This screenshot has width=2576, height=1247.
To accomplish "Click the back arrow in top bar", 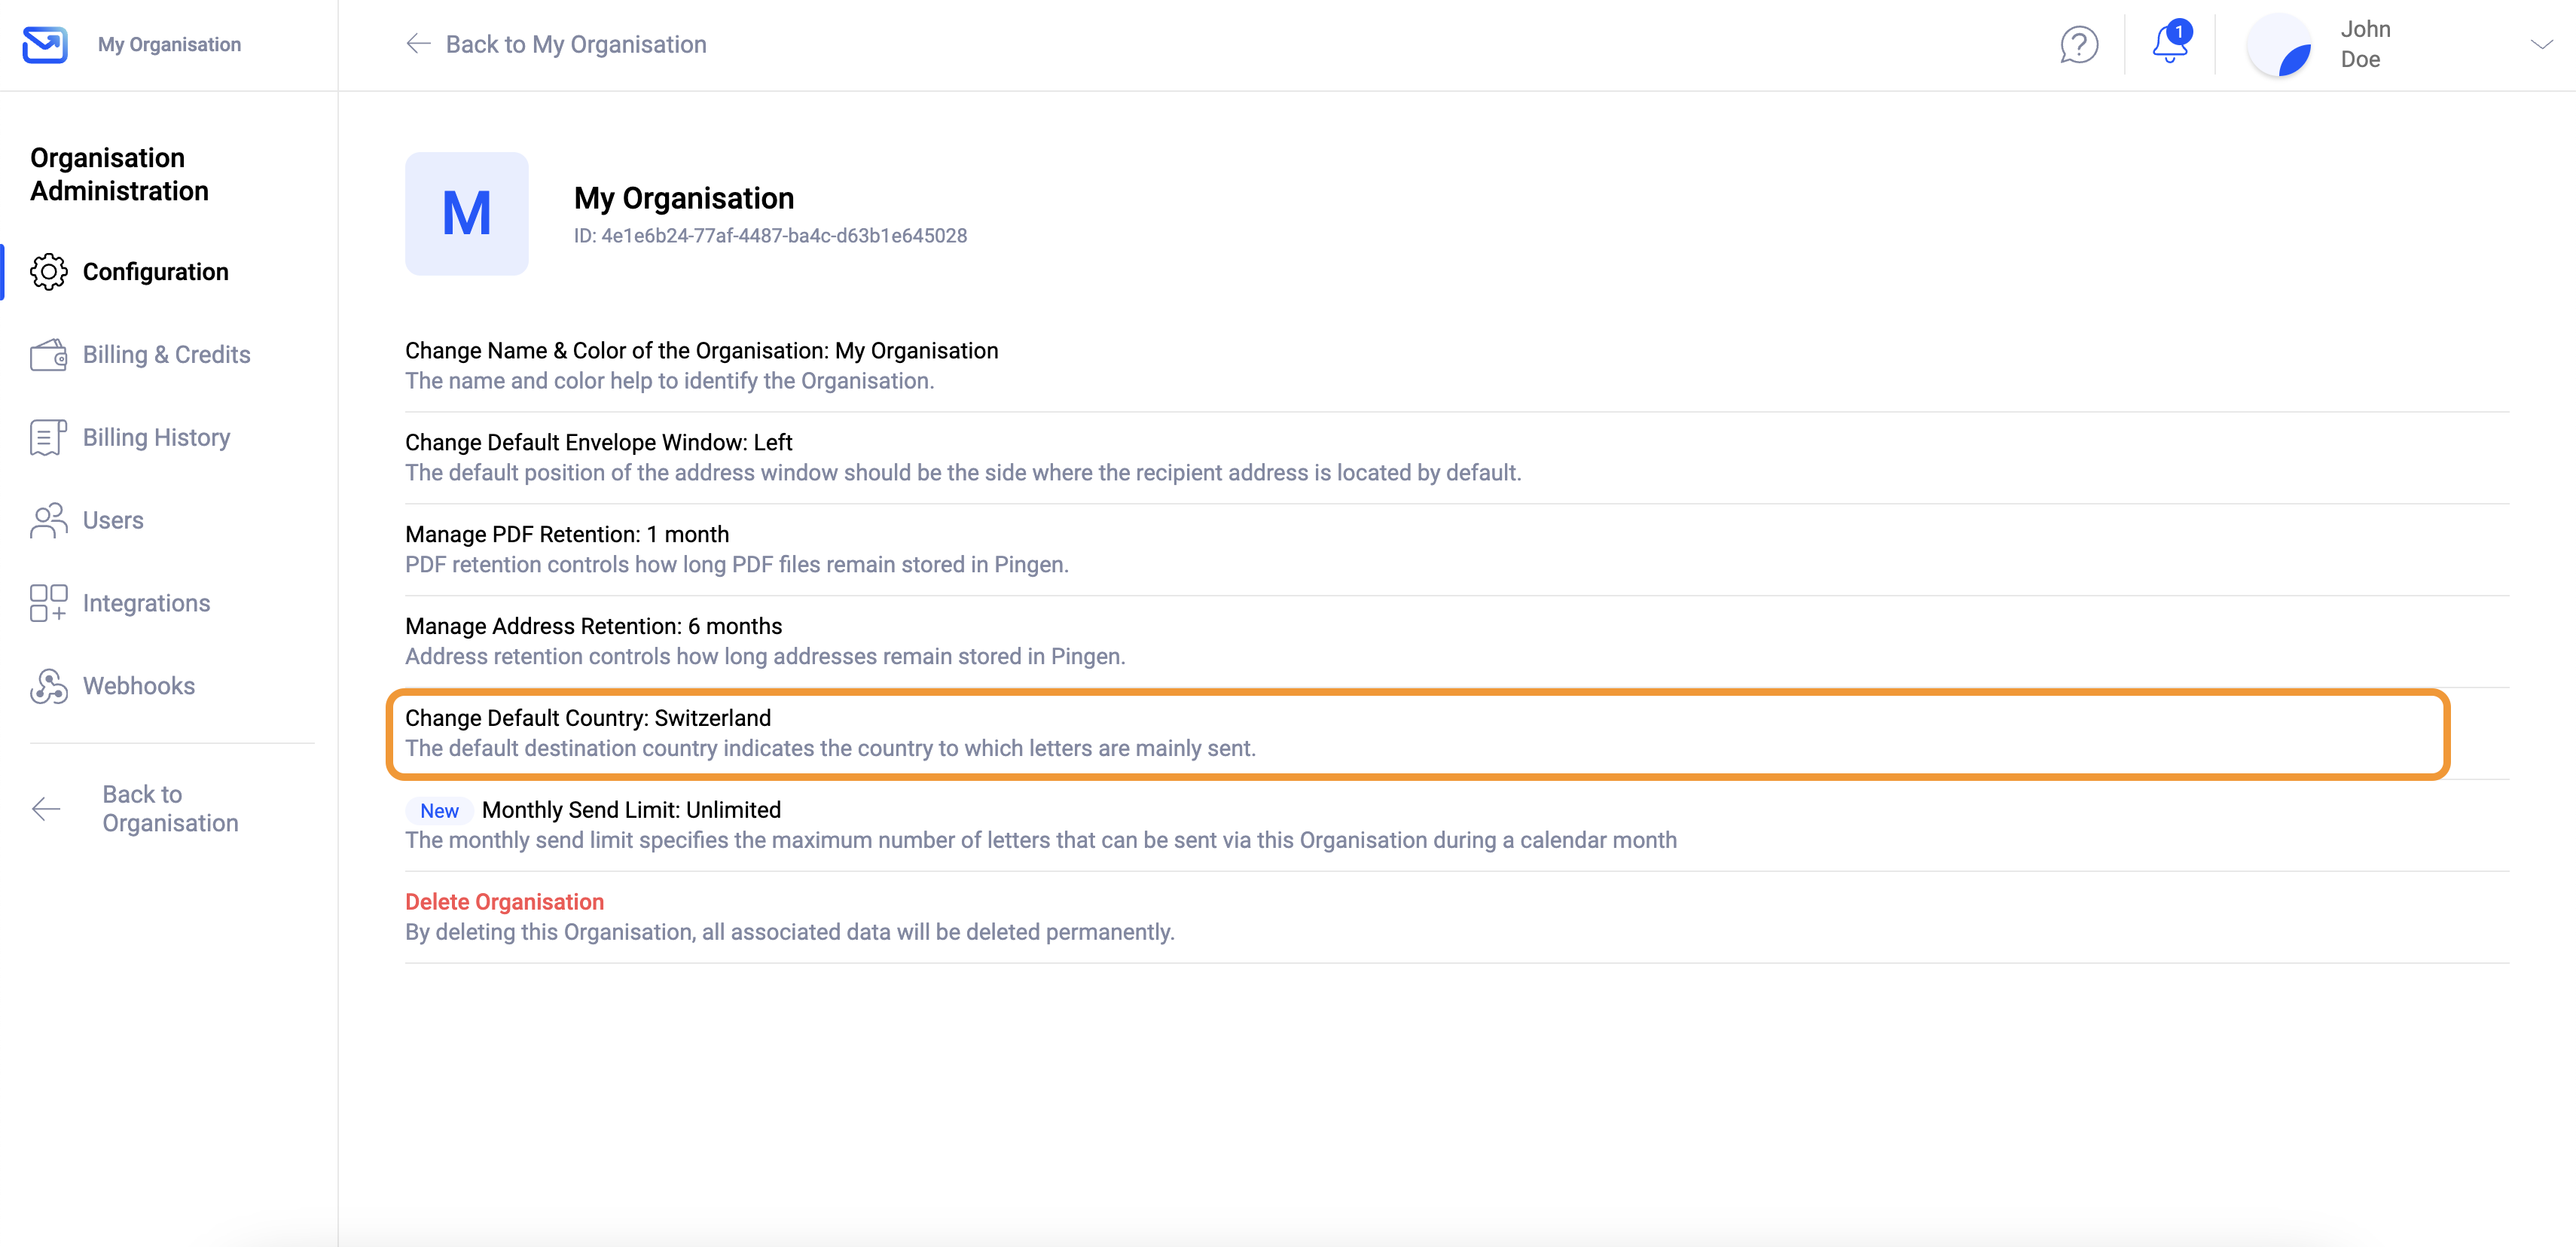I will point(418,44).
